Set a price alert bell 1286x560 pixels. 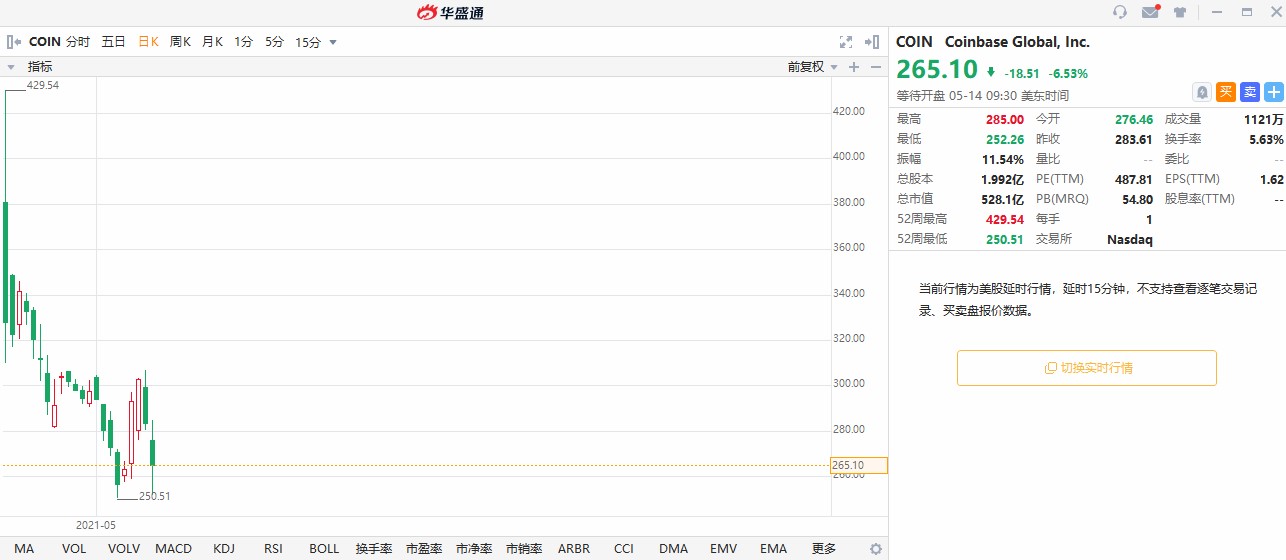[x=1201, y=92]
